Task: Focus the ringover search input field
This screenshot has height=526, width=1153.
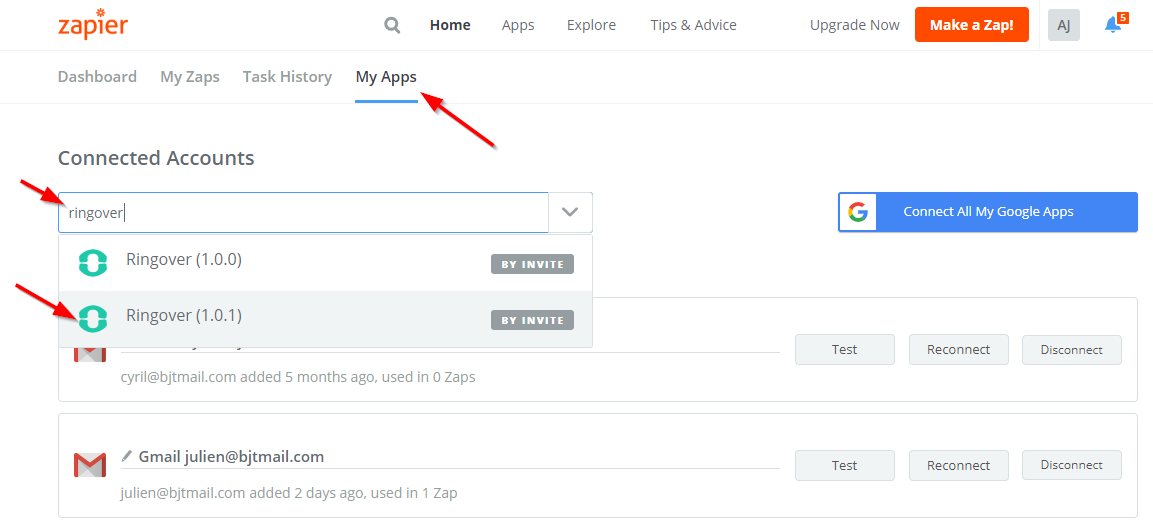Action: (x=304, y=213)
